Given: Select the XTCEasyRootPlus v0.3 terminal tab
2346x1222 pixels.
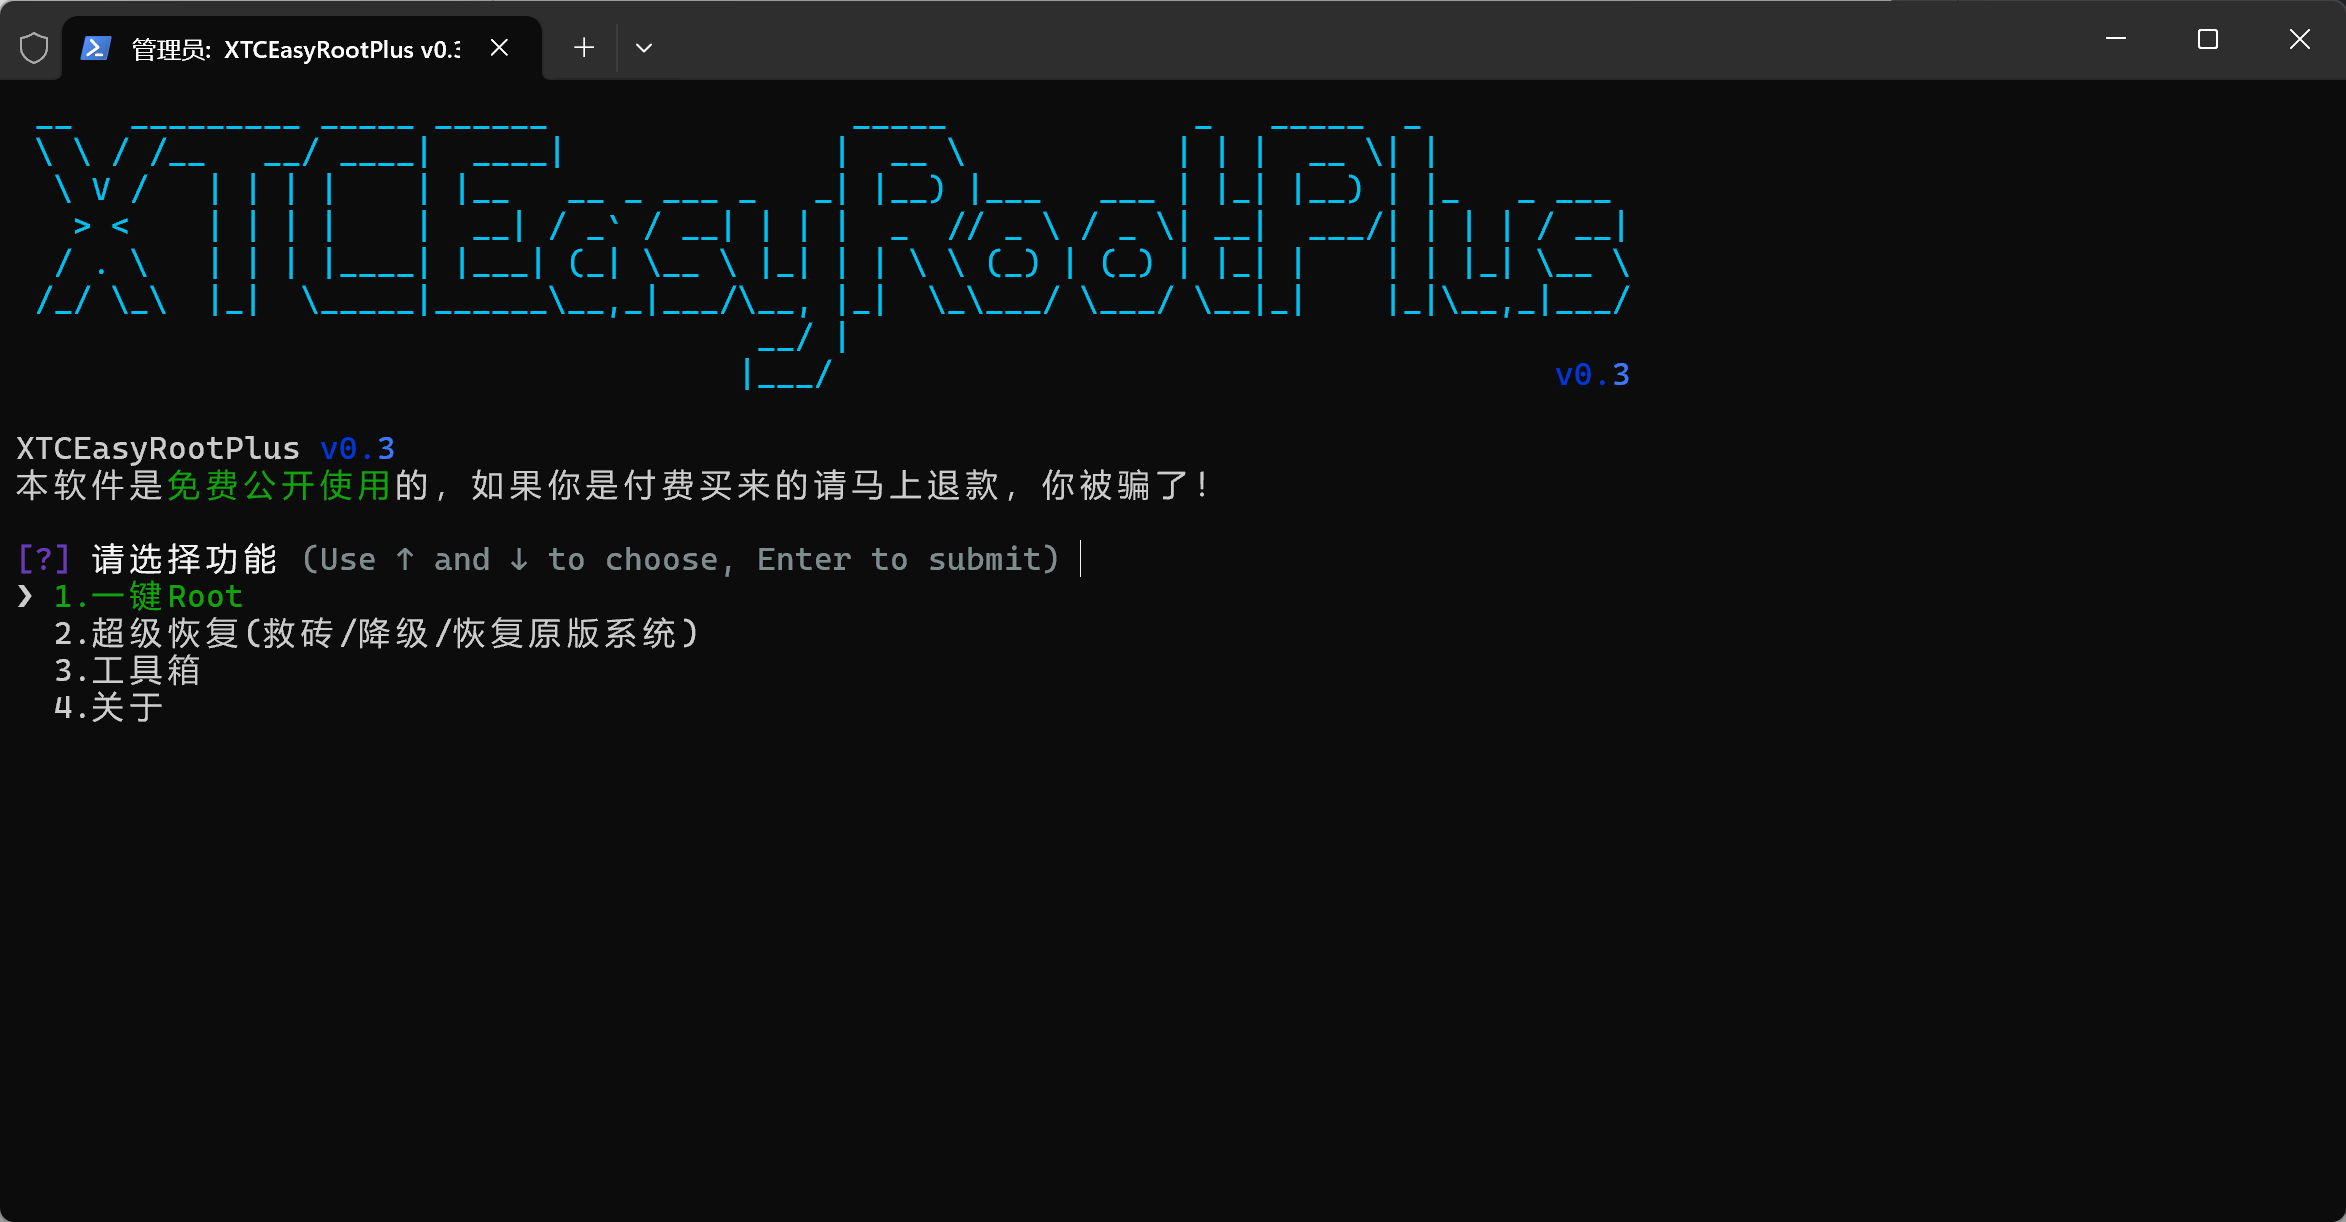Looking at the screenshot, I should tap(302, 48).
